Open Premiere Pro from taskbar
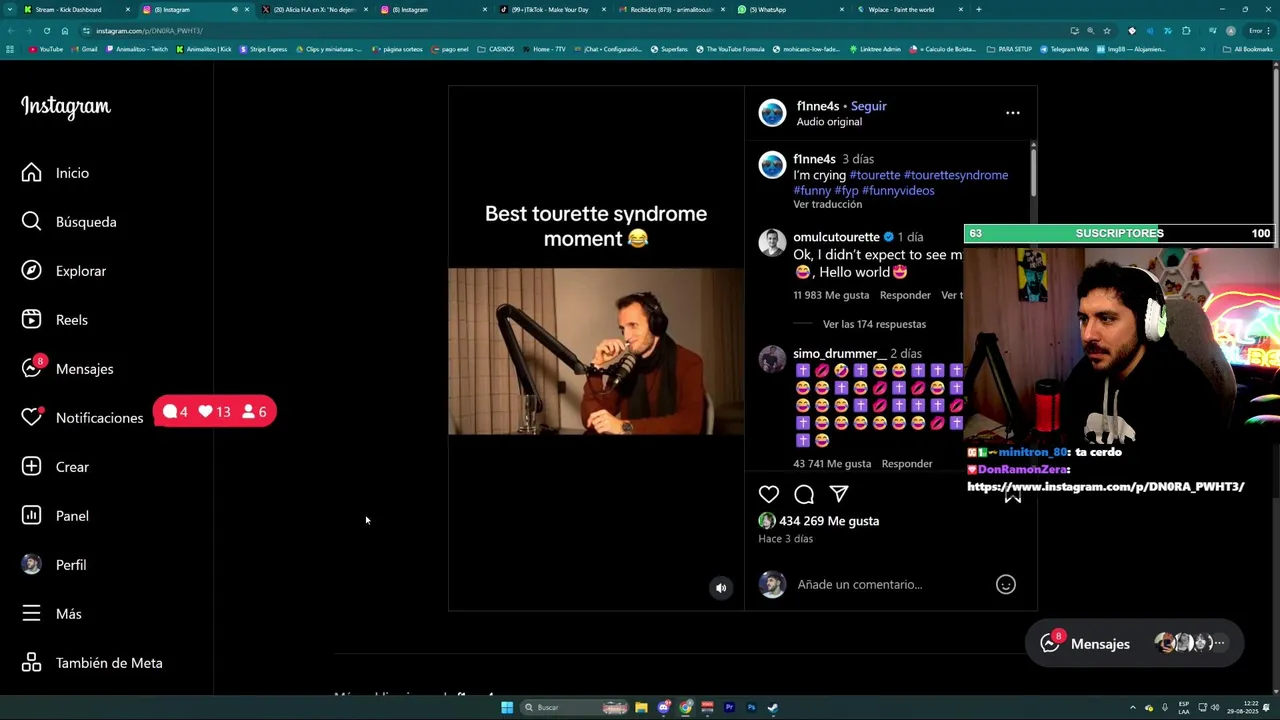The width and height of the screenshot is (1280, 720). click(x=729, y=708)
